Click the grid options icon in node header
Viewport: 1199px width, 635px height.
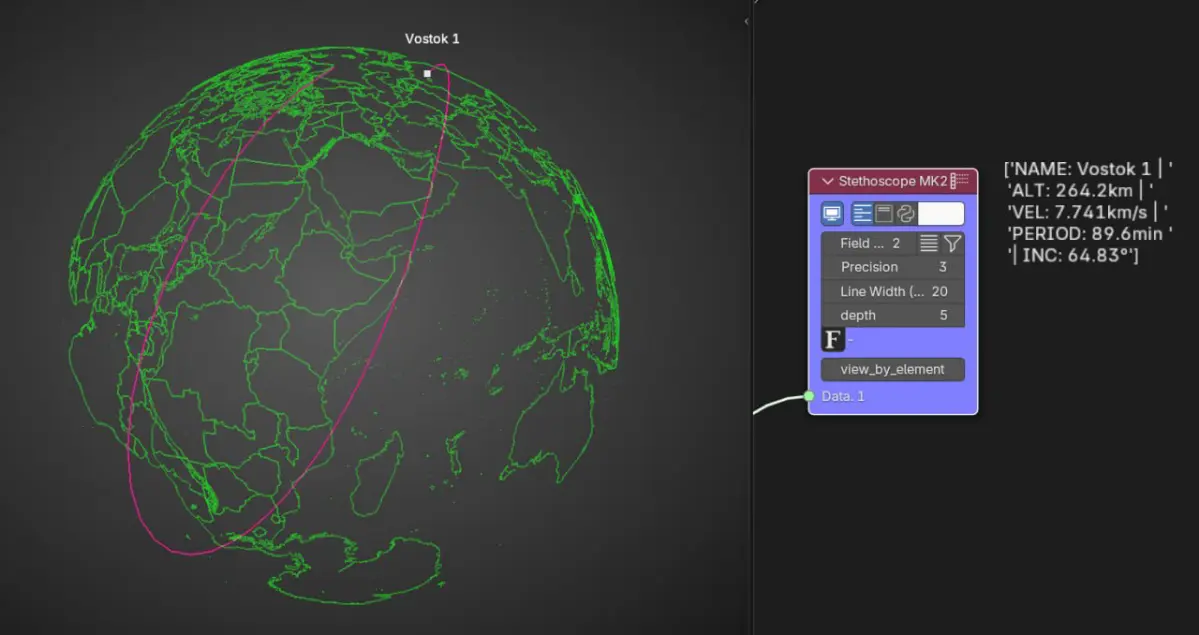[959, 181]
